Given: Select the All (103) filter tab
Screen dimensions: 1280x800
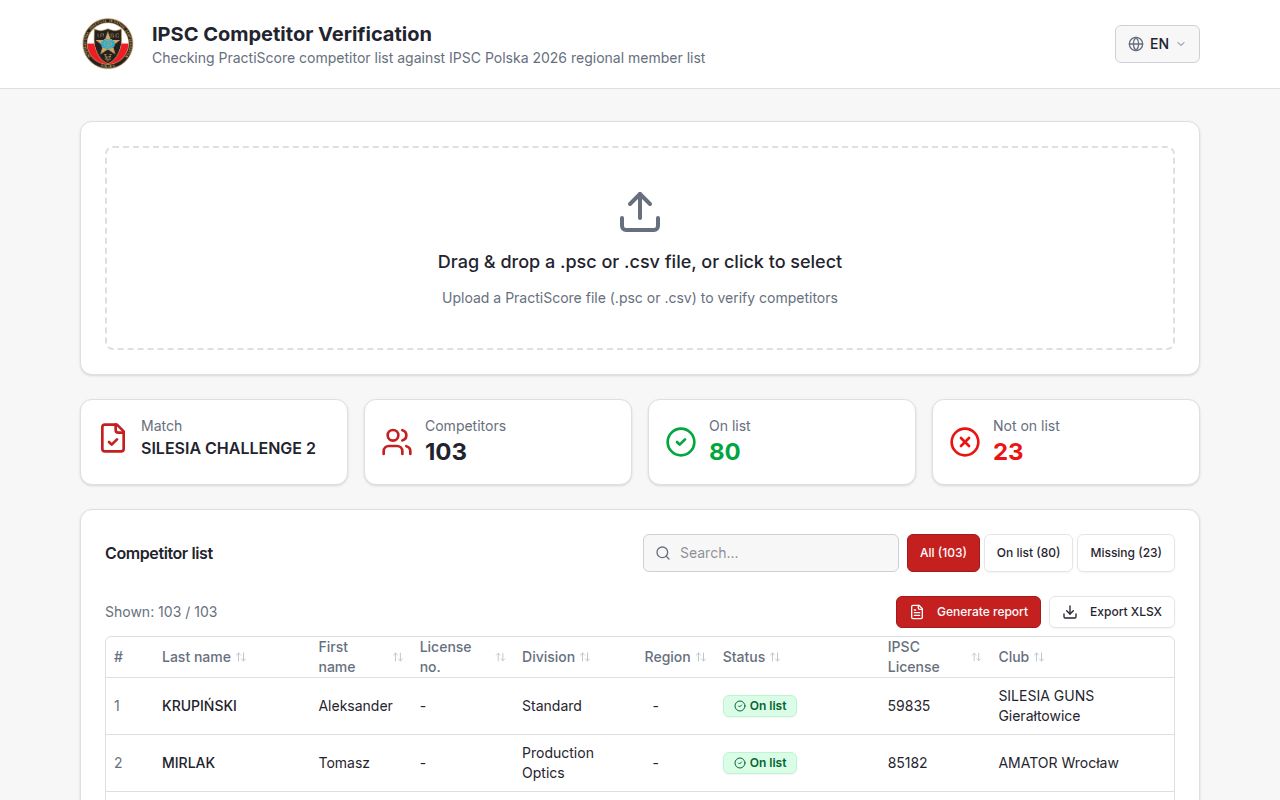Looking at the screenshot, I should (x=943, y=553).
